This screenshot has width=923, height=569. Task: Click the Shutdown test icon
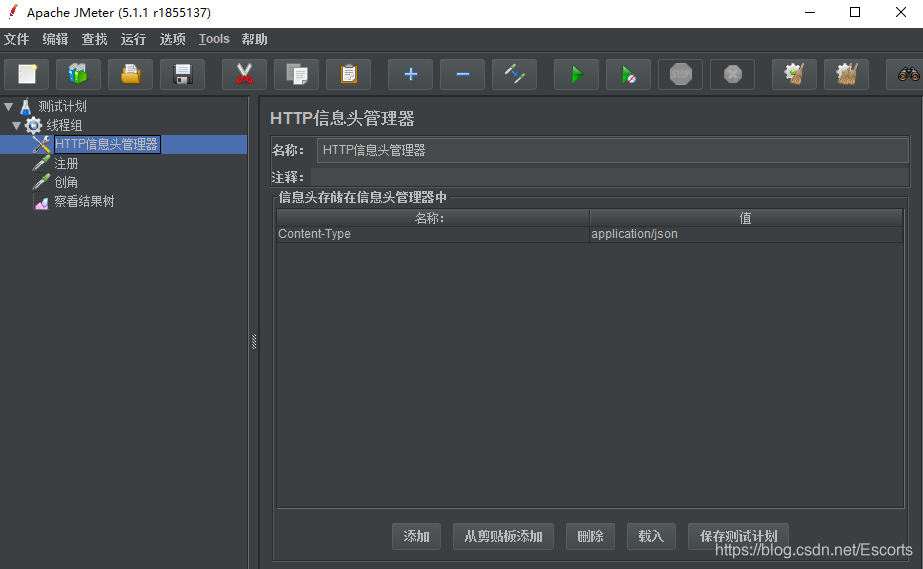click(732, 74)
